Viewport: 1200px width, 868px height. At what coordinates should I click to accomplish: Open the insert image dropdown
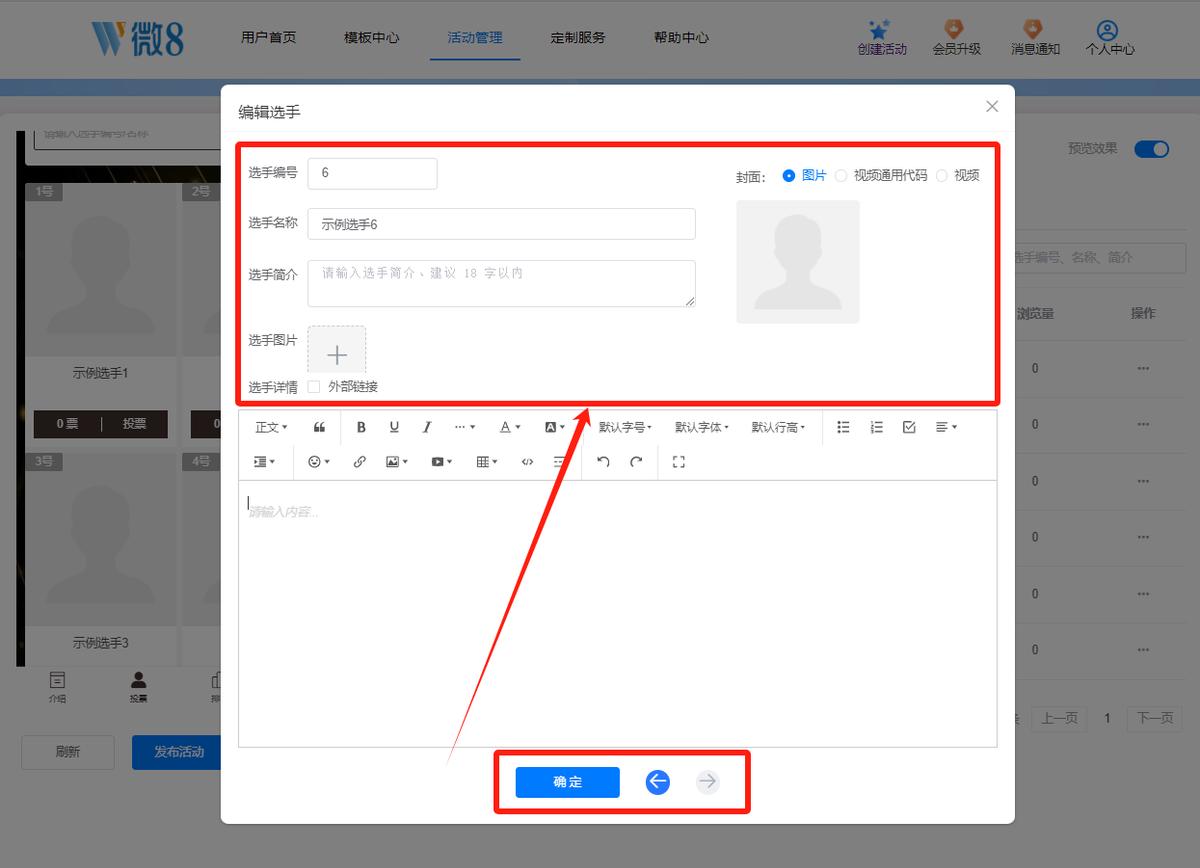pyautogui.click(x=397, y=462)
